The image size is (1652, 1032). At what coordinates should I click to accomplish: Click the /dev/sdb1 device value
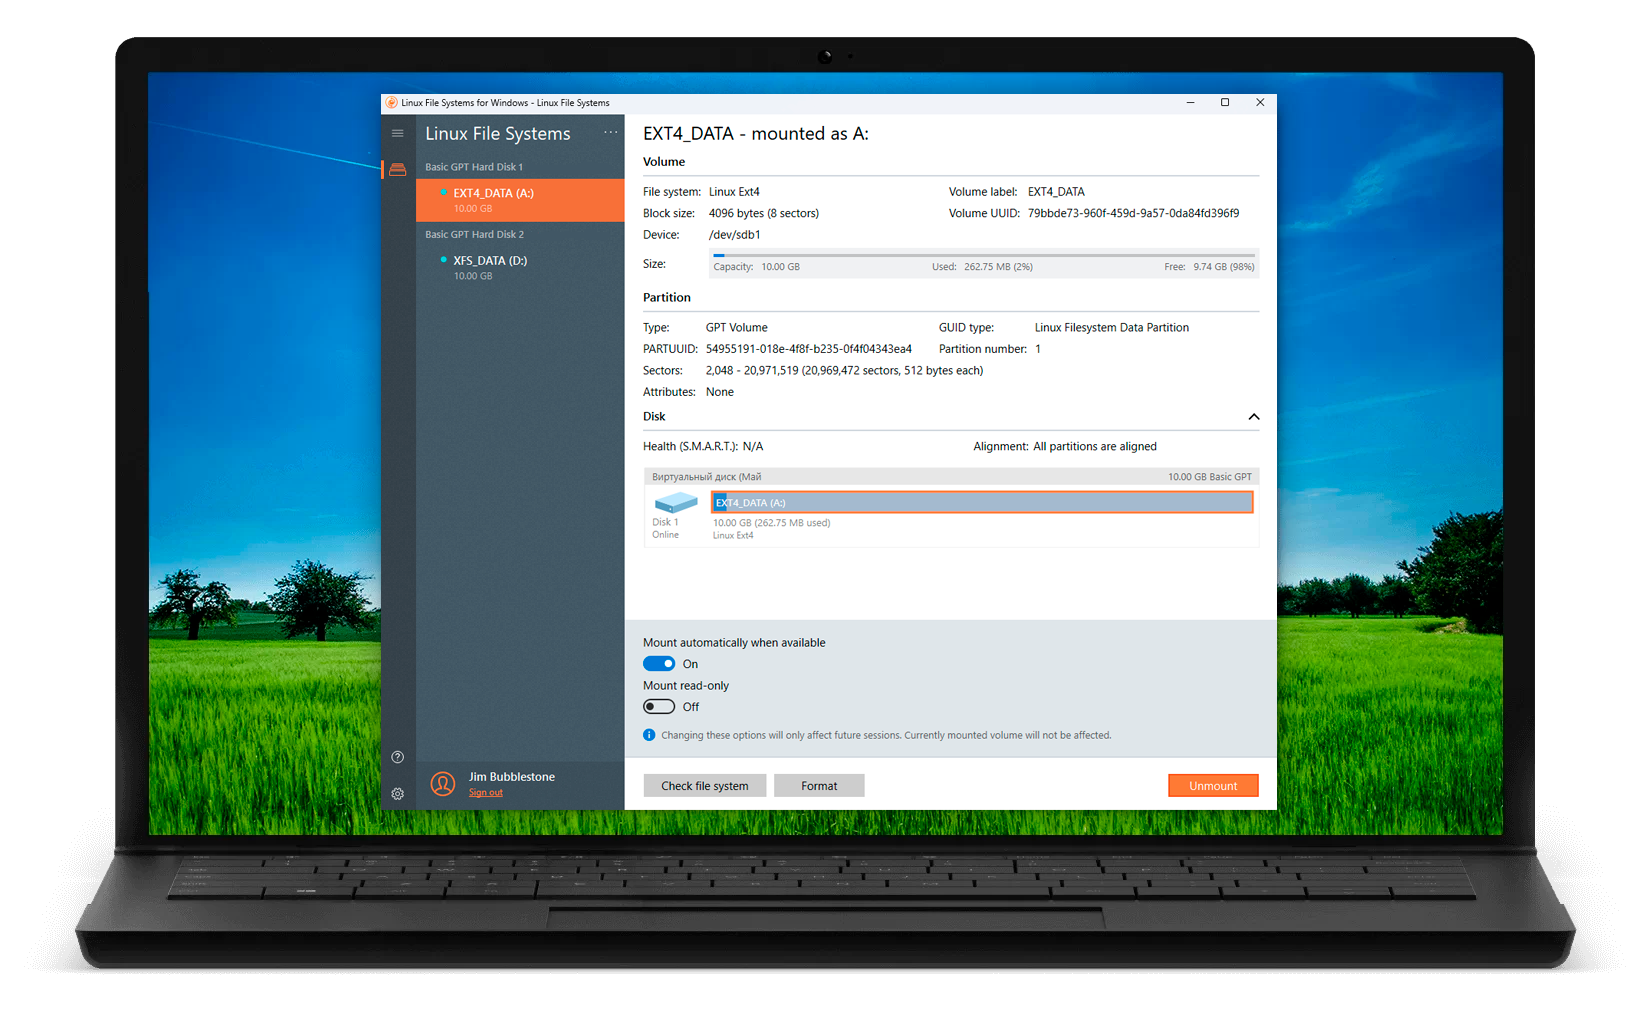click(735, 235)
